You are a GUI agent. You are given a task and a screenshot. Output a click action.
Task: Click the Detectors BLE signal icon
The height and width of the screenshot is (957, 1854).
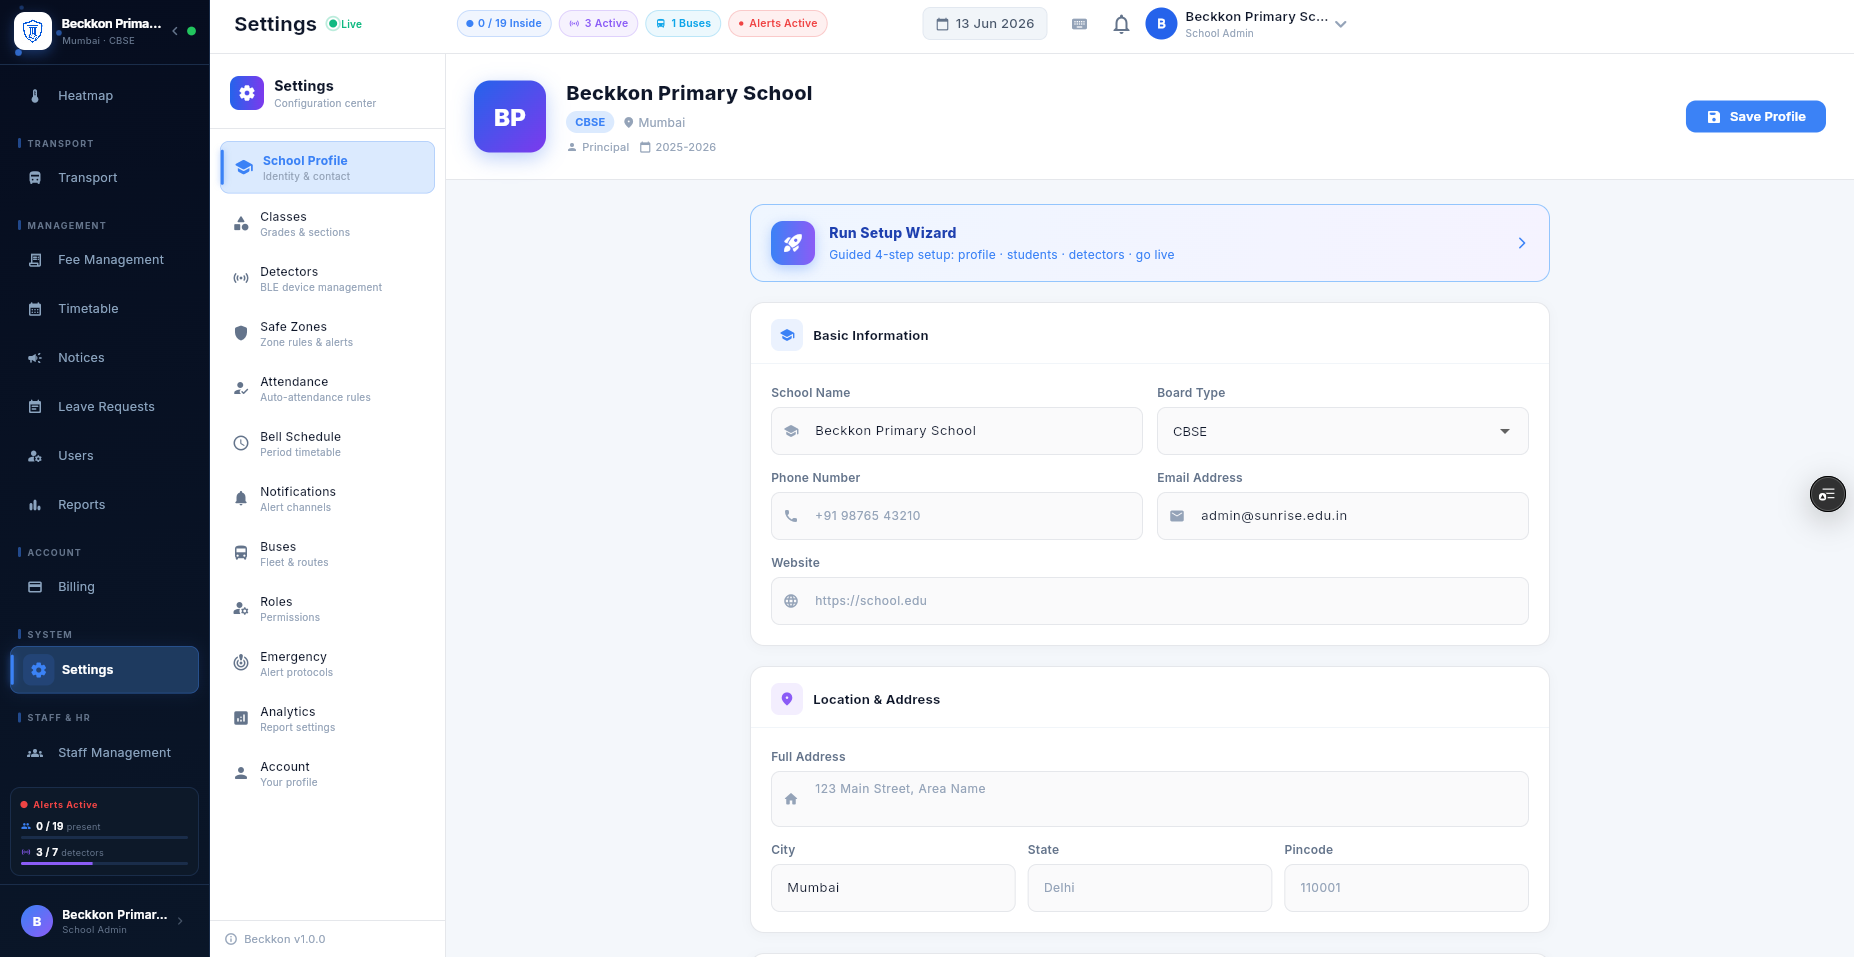[x=241, y=279]
